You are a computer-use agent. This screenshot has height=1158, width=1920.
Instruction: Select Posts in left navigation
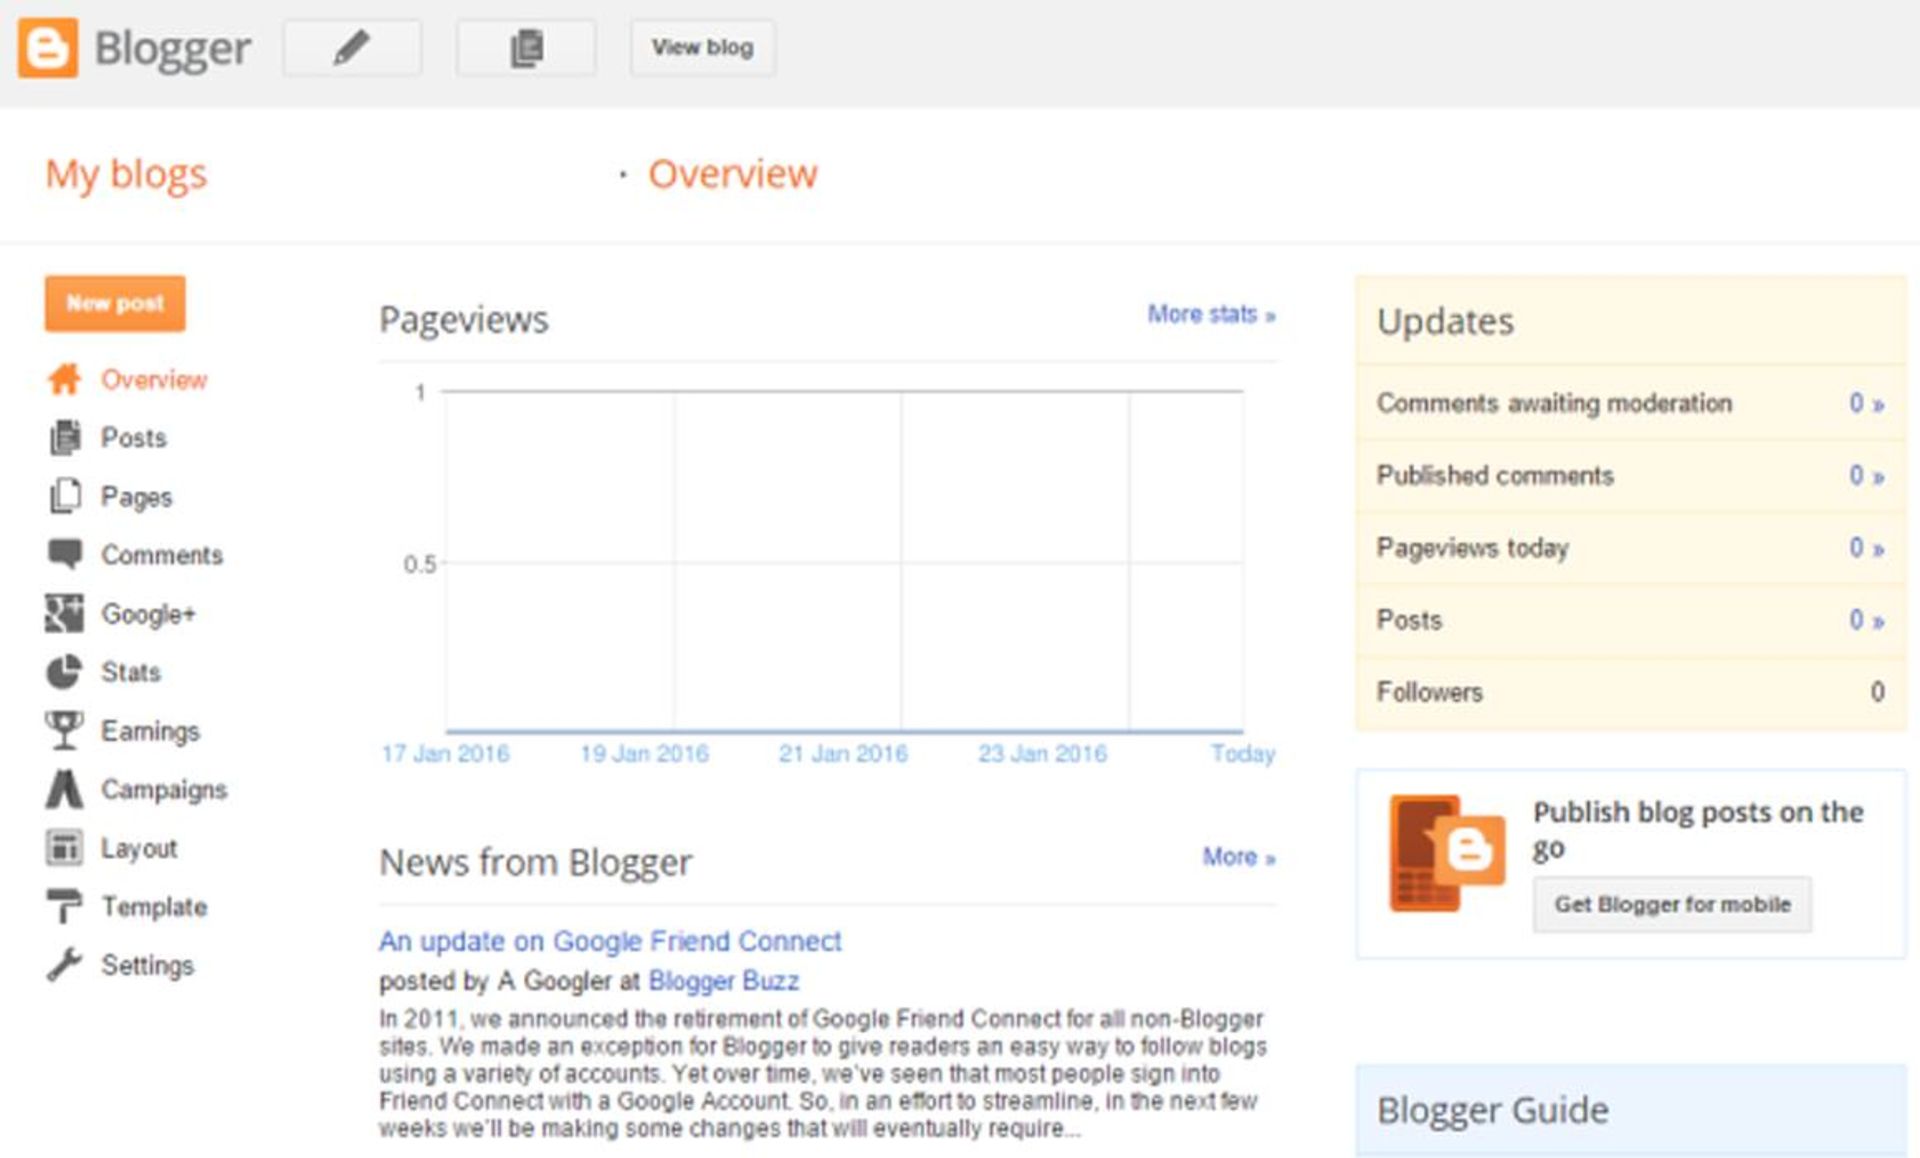point(133,438)
